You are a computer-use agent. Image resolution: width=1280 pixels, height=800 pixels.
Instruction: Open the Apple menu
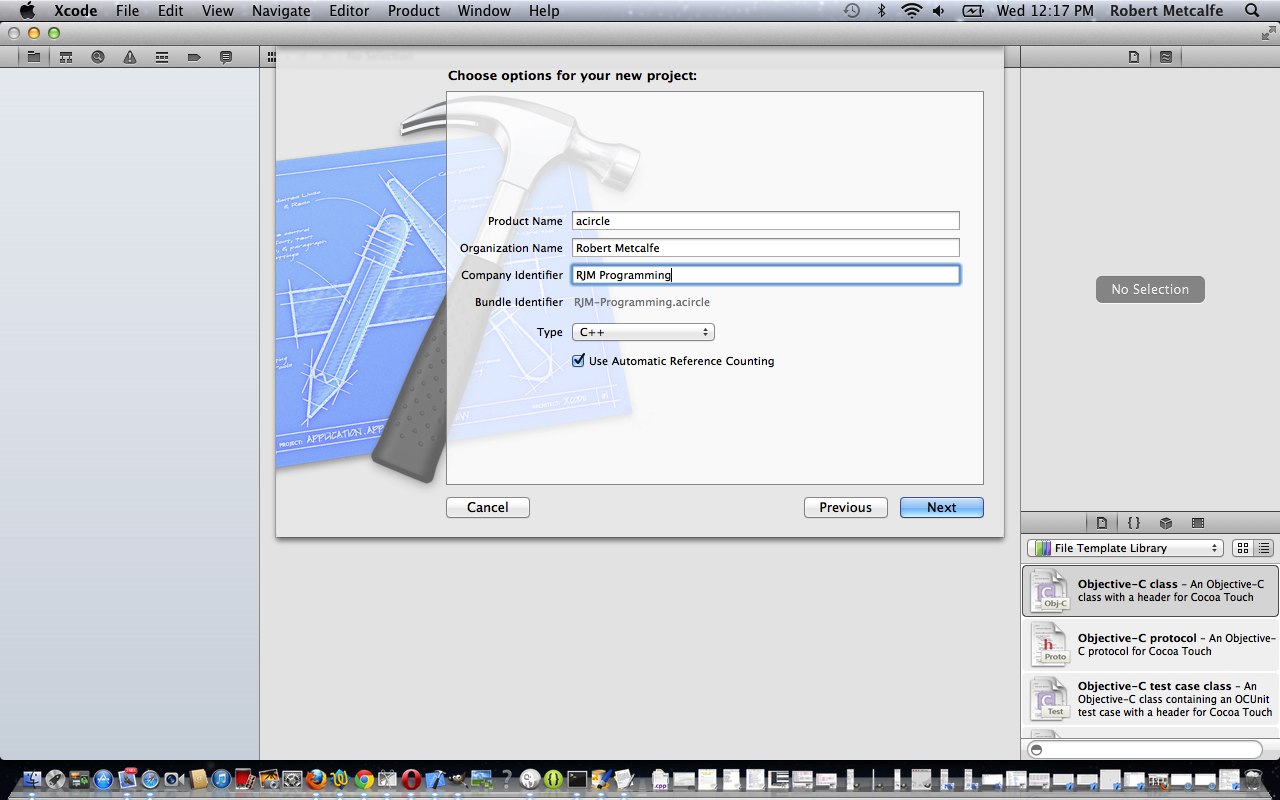[x=27, y=11]
